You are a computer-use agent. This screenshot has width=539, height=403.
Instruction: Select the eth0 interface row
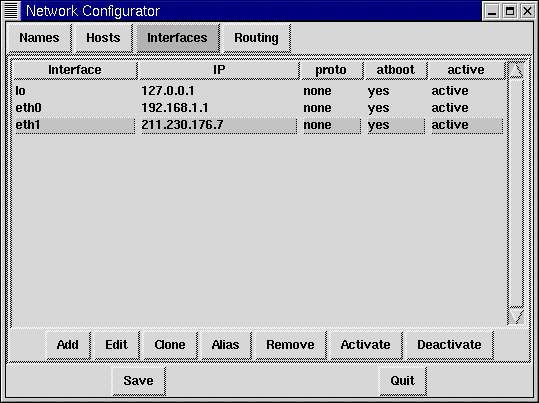(259, 108)
